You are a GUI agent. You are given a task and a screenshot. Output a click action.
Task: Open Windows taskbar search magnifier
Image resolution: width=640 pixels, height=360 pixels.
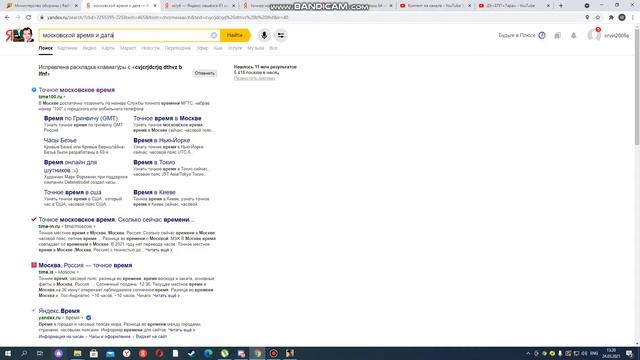pyautogui.click(x=24, y=353)
